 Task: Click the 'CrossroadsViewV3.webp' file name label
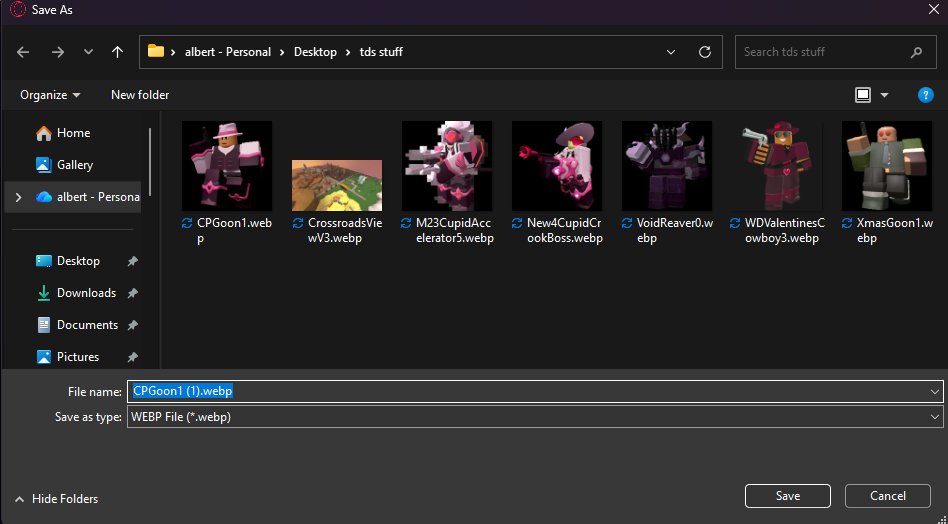pos(345,230)
